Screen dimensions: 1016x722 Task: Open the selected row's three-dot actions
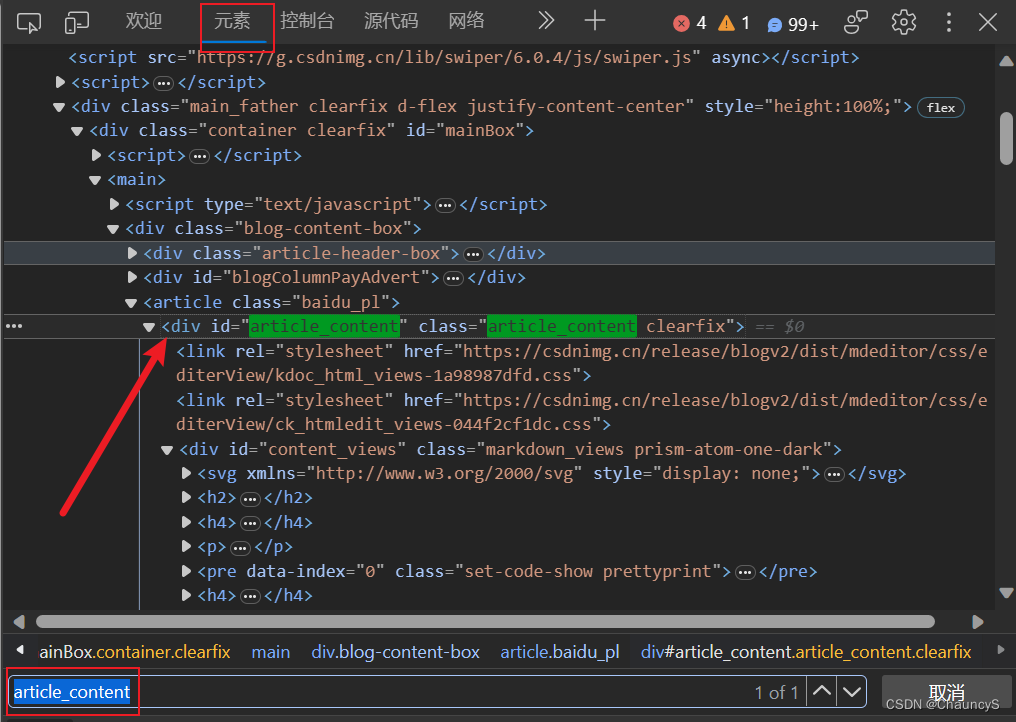(x=14, y=326)
